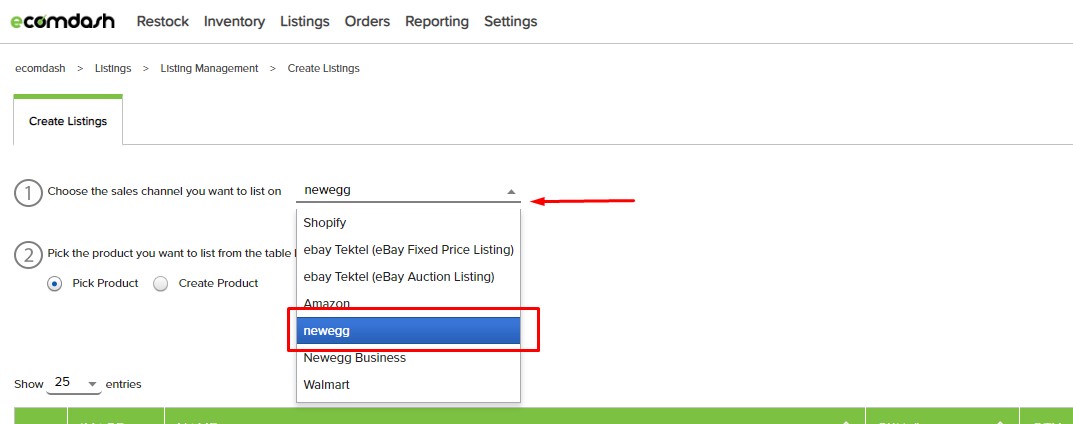Viewport: 1073px width, 424px height.
Task: Select the Create Product radio button
Action: [161, 283]
